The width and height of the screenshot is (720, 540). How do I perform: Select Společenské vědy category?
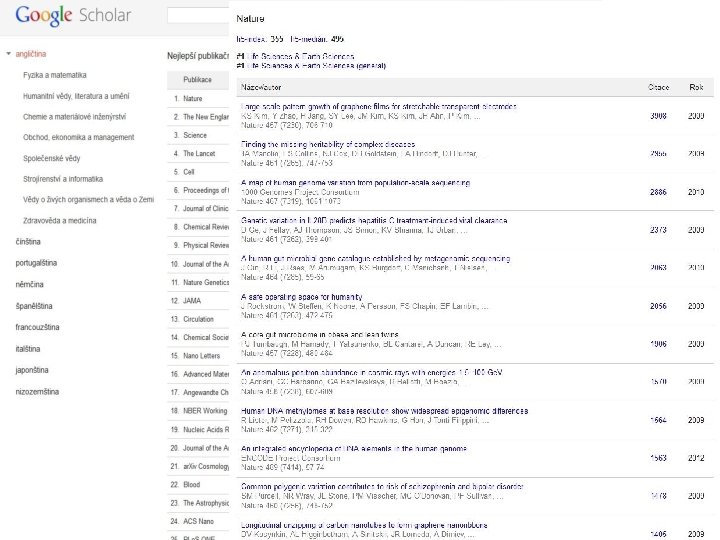[x=51, y=158]
